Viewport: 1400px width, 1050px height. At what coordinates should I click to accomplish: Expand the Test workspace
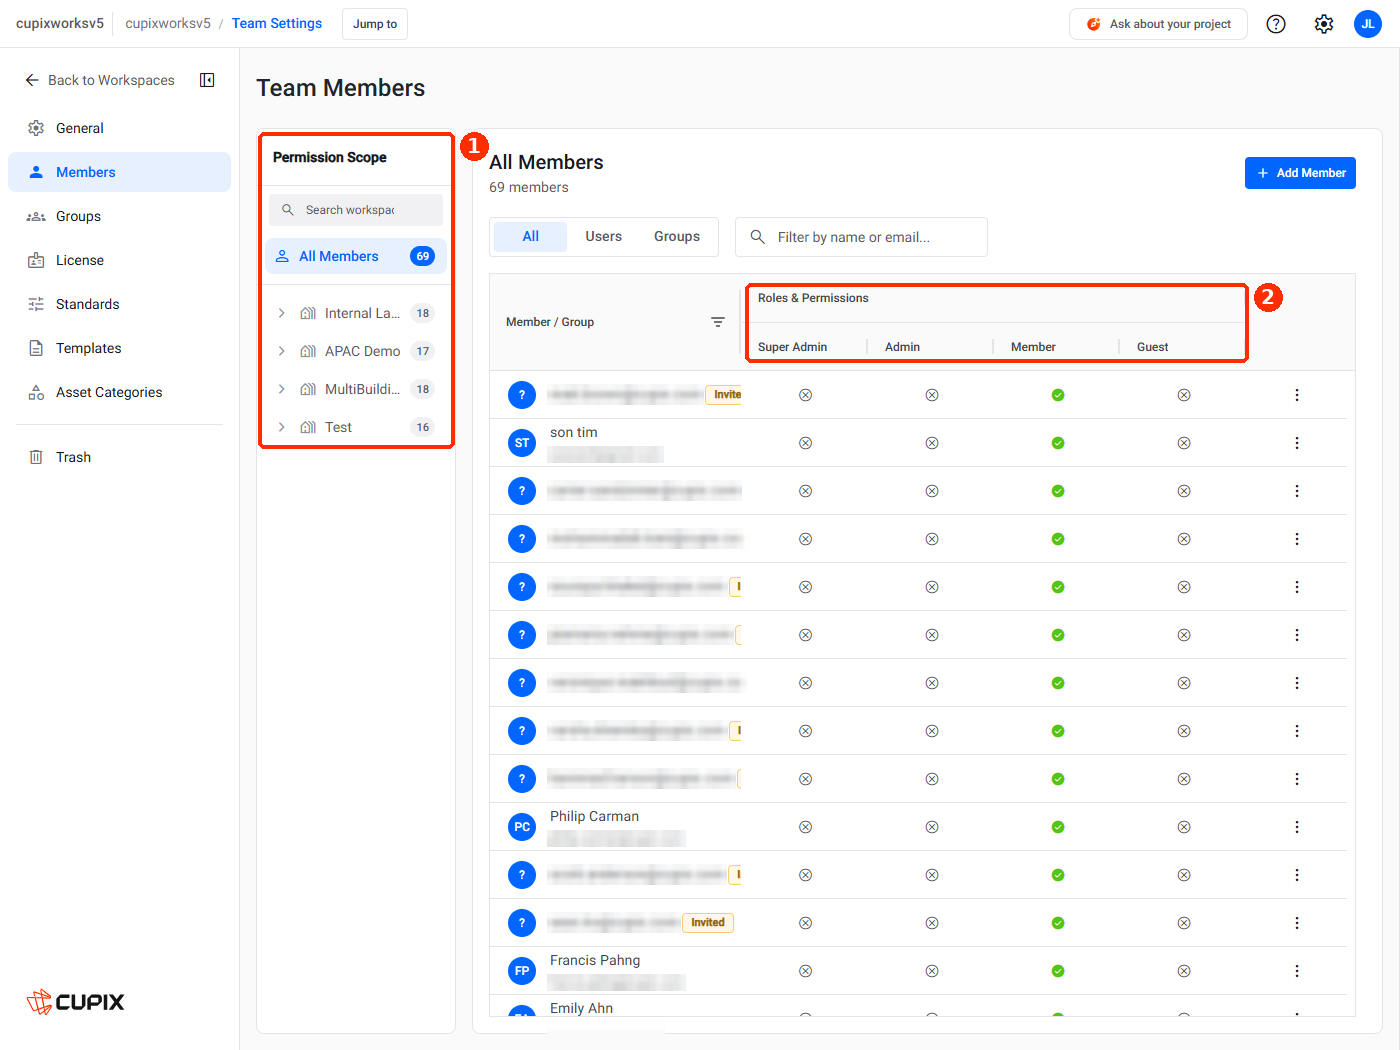pos(281,427)
